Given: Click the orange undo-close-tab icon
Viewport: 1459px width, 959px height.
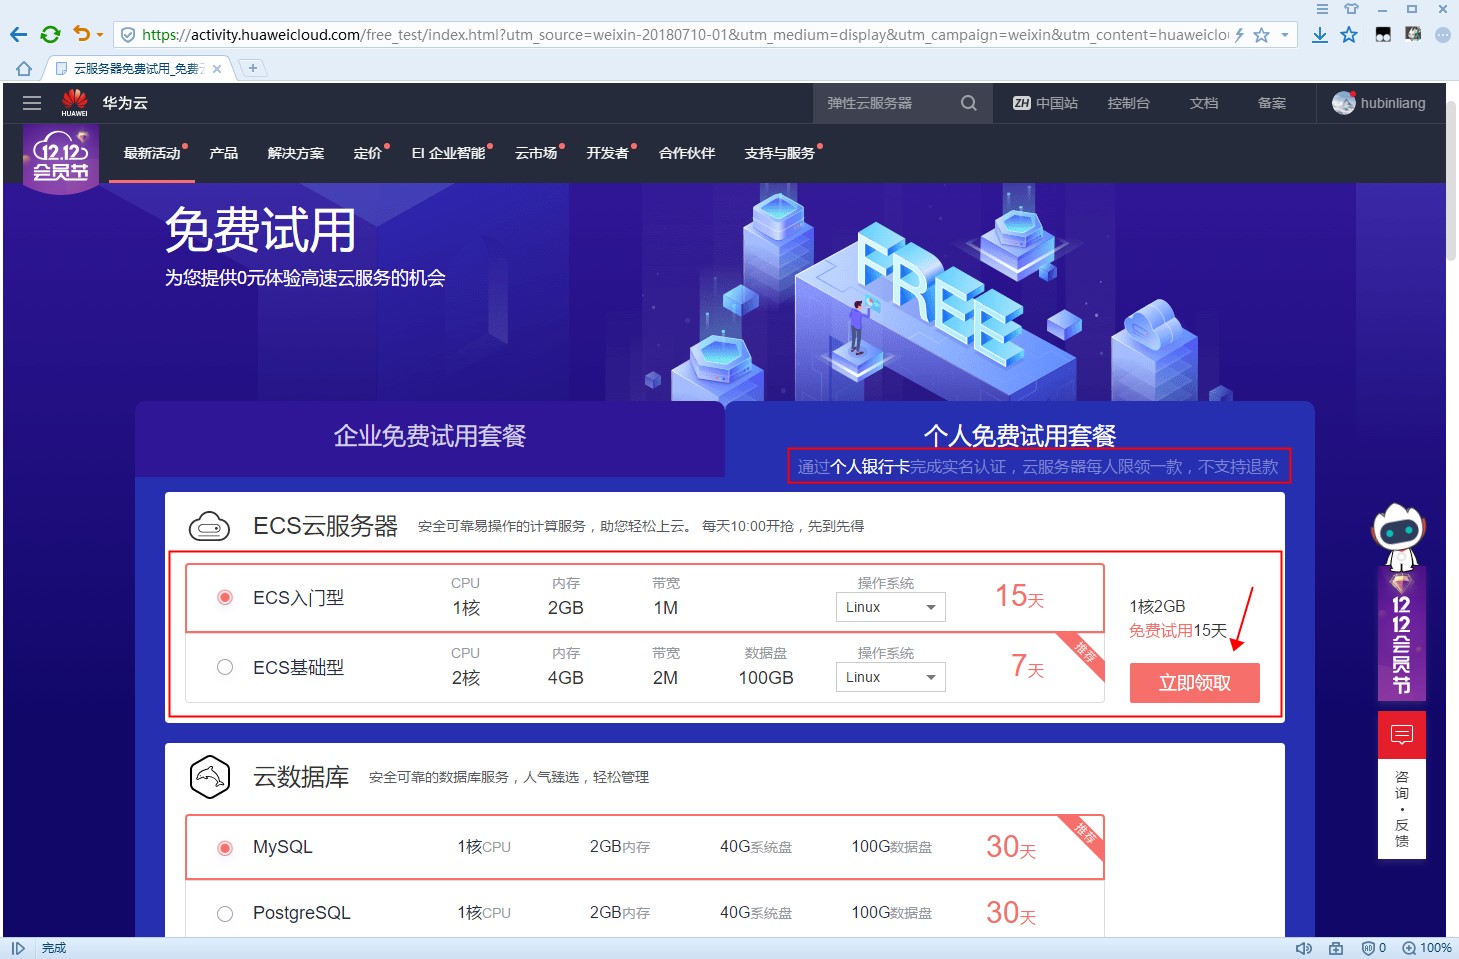Looking at the screenshot, I should click(82, 34).
